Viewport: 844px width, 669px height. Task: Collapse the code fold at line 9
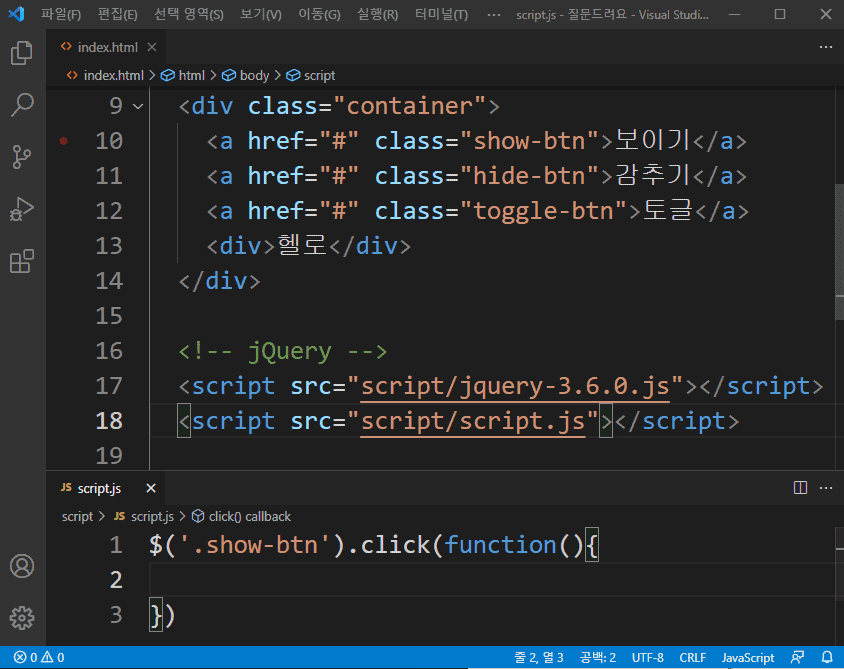[x=138, y=106]
